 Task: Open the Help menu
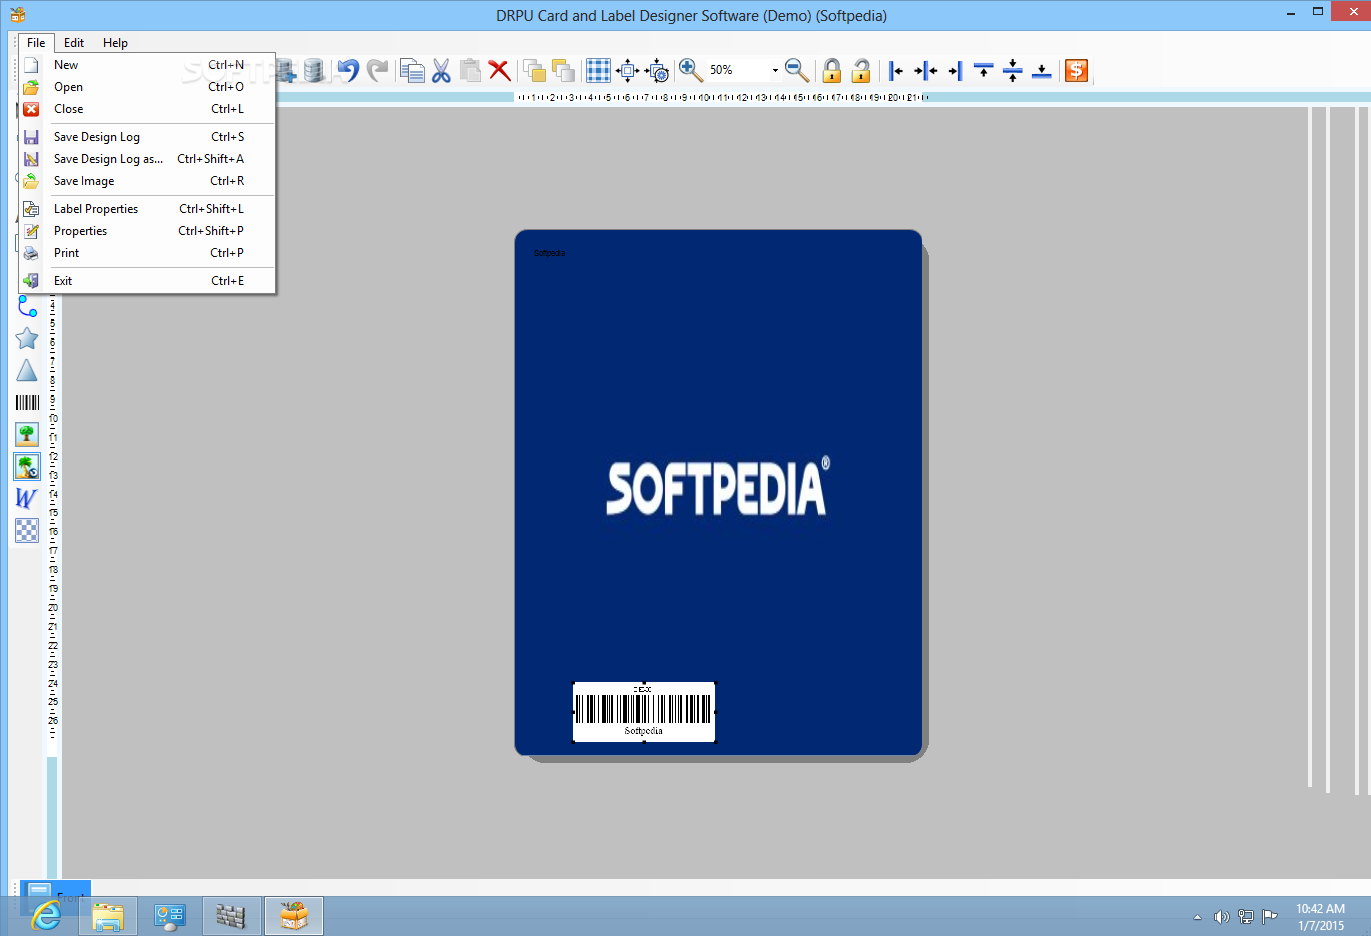[115, 43]
